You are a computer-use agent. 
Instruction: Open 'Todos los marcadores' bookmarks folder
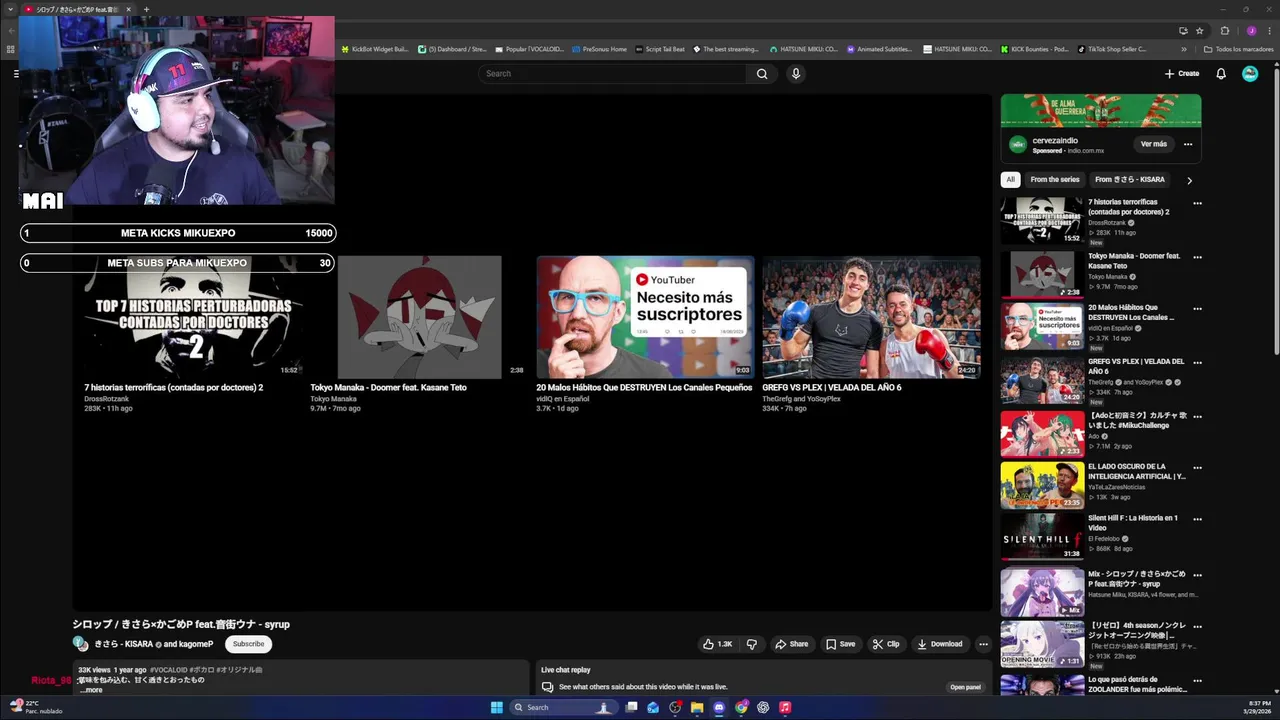click(1238, 49)
